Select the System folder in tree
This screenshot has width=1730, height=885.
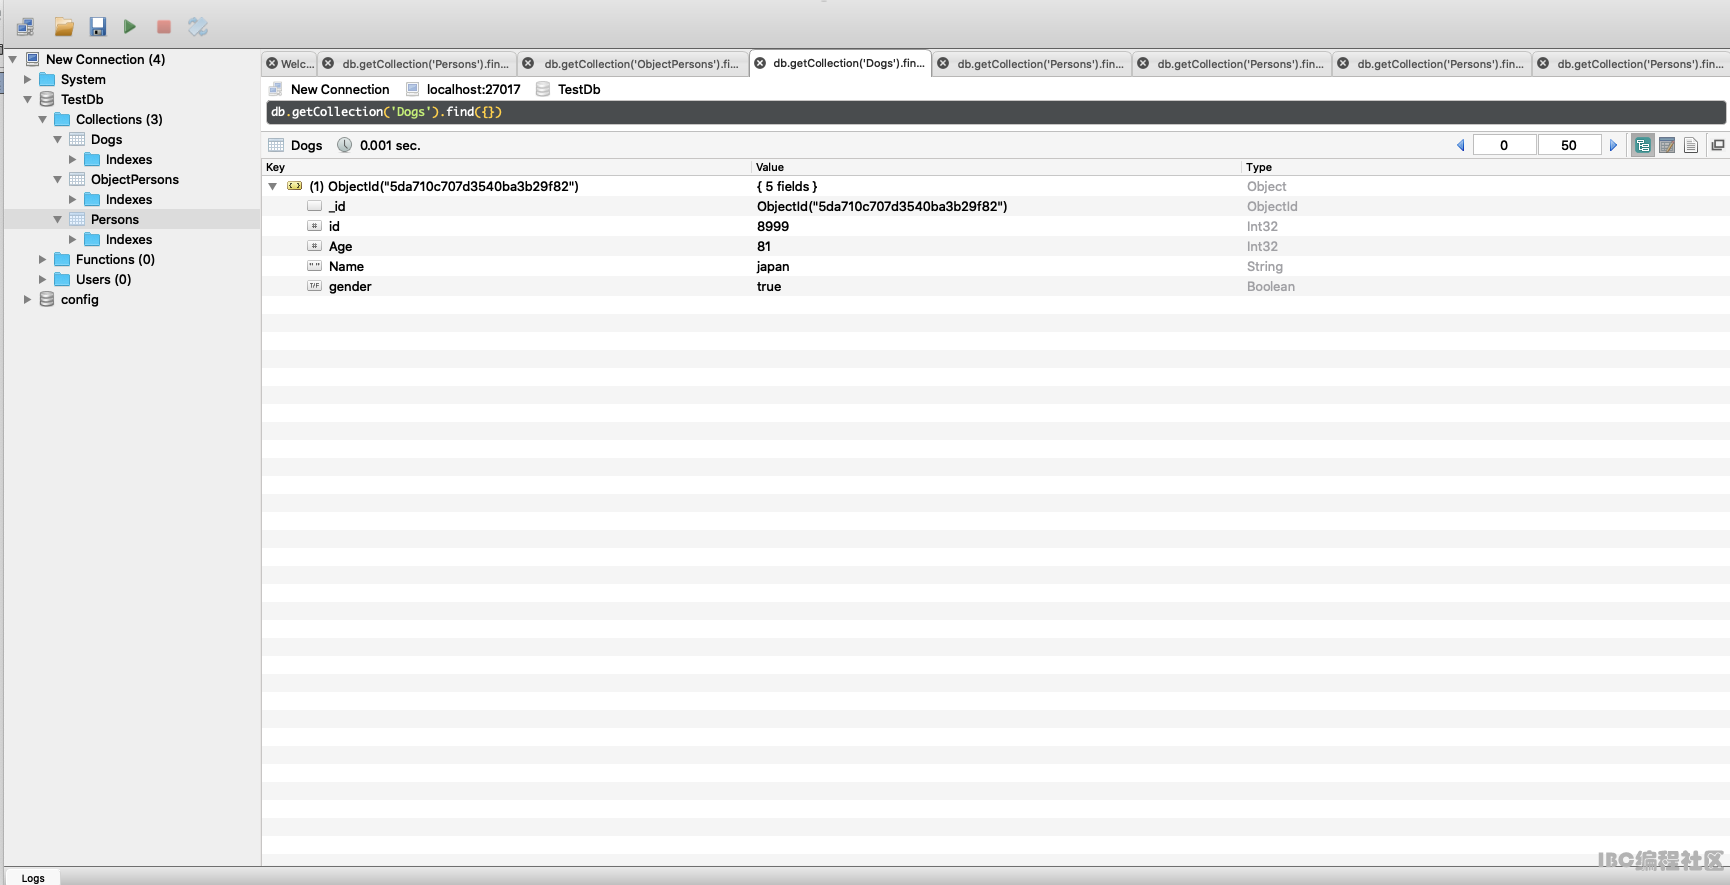(83, 79)
